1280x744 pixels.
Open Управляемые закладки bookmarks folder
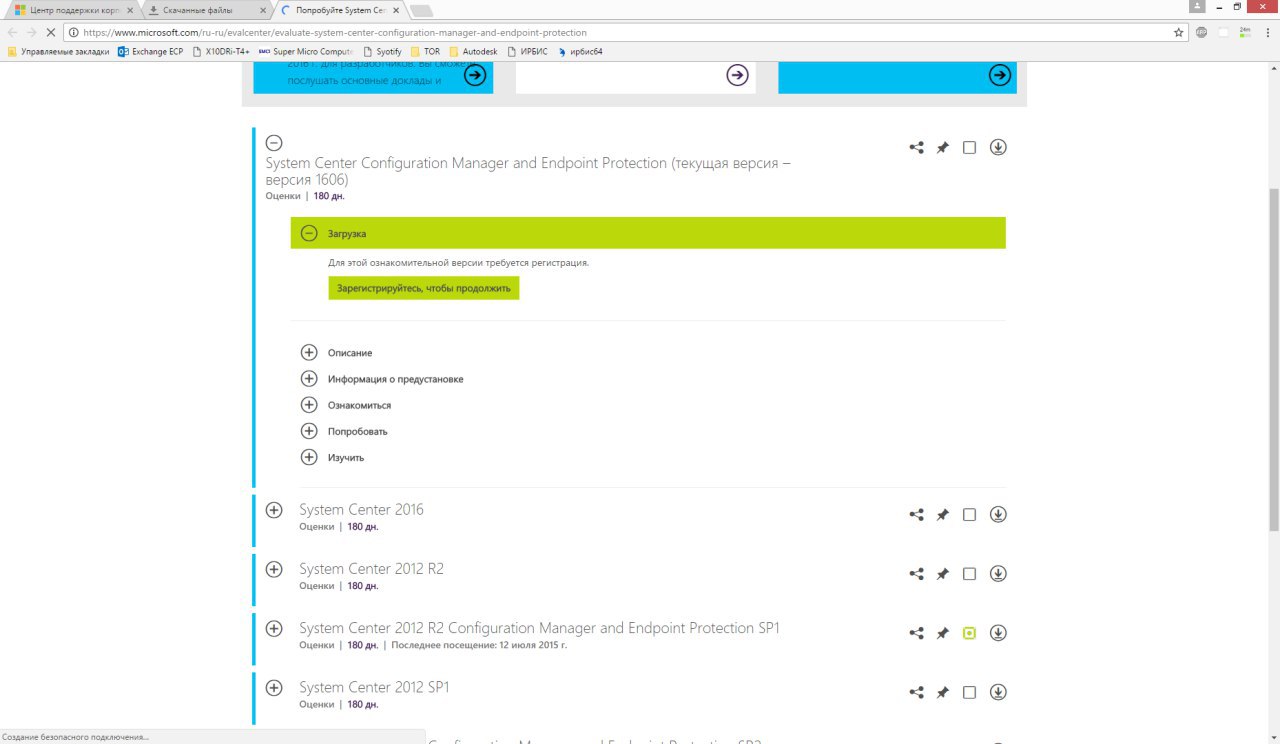tap(58, 51)
